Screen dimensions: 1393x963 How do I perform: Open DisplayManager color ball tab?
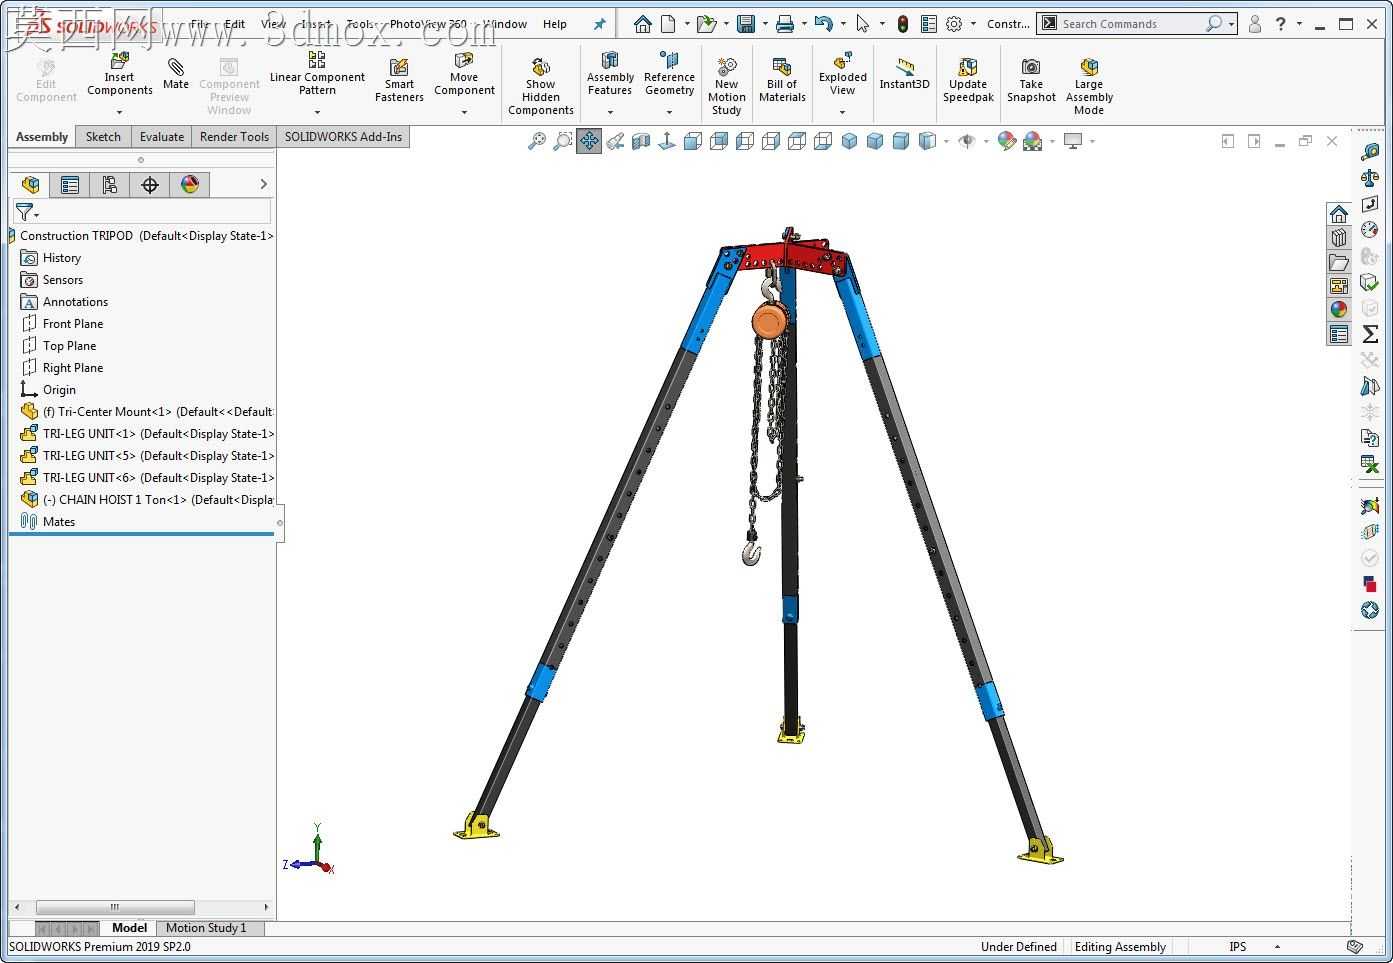point(190,184)
